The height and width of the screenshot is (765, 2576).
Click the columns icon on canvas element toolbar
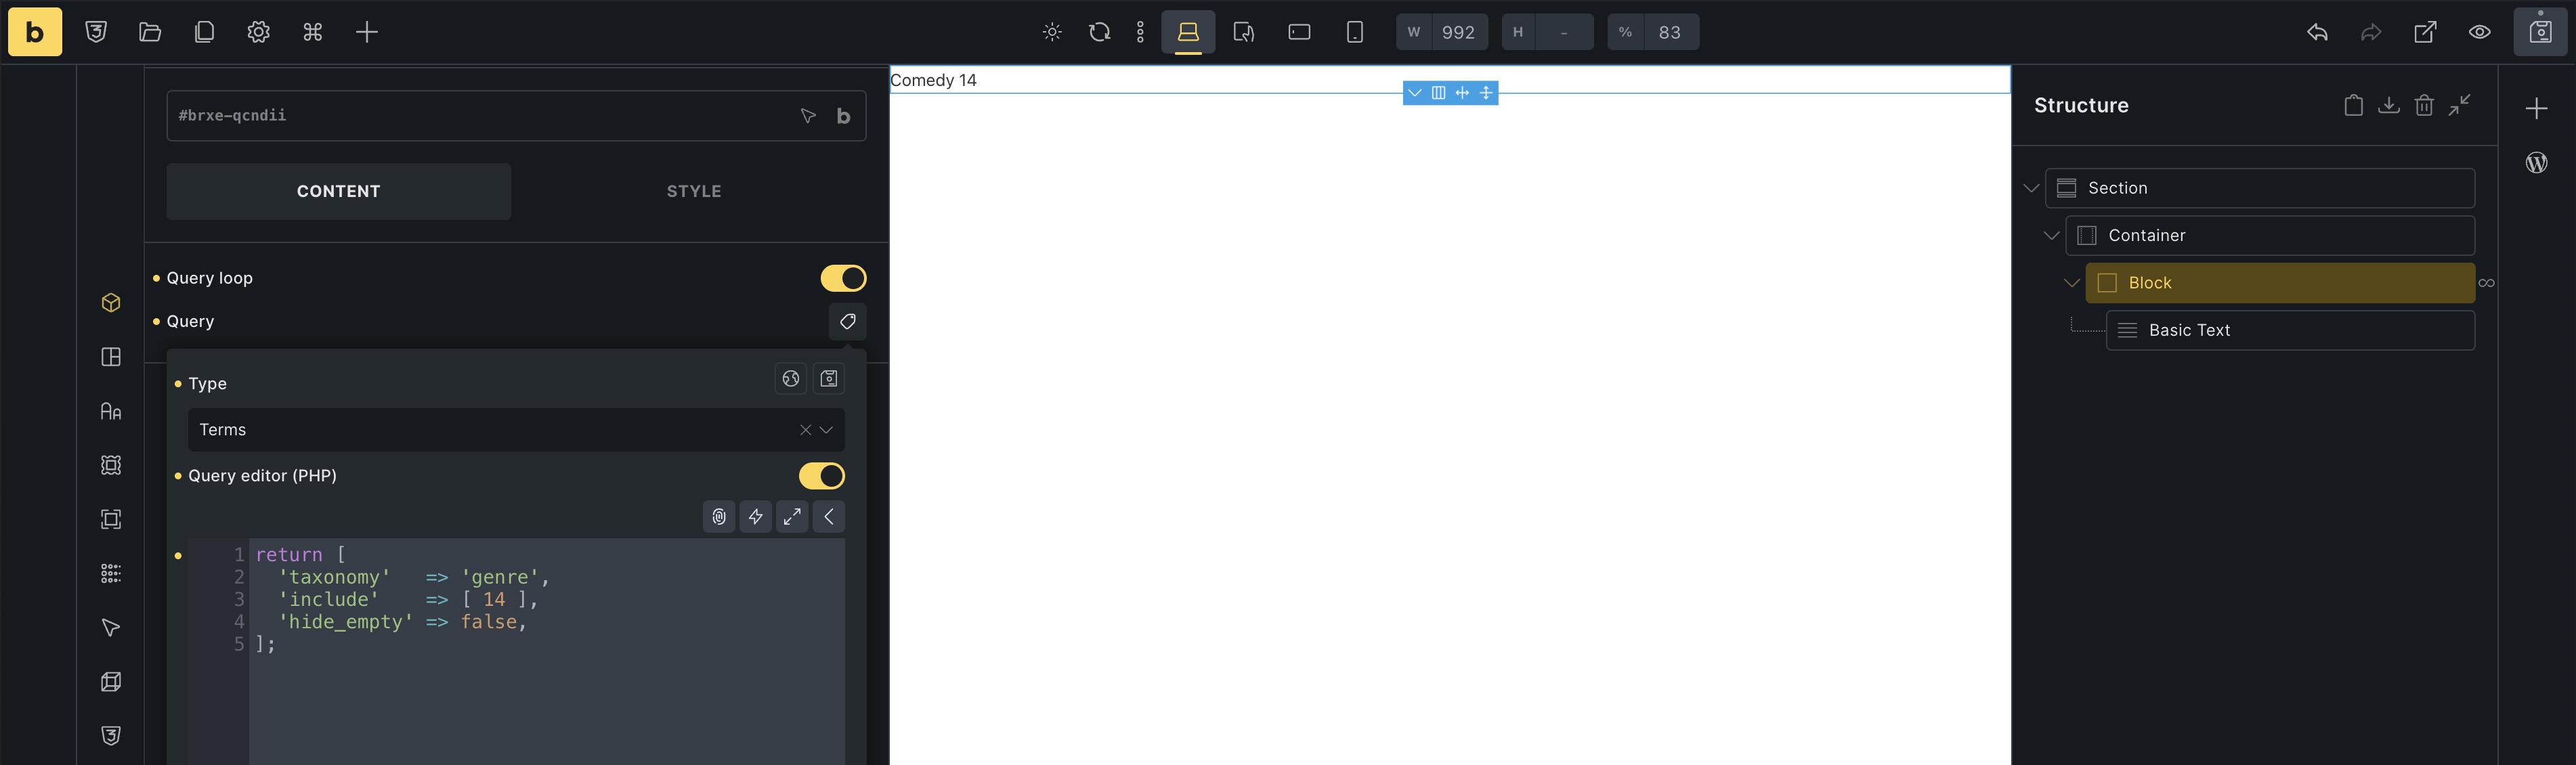[1438, 93]
